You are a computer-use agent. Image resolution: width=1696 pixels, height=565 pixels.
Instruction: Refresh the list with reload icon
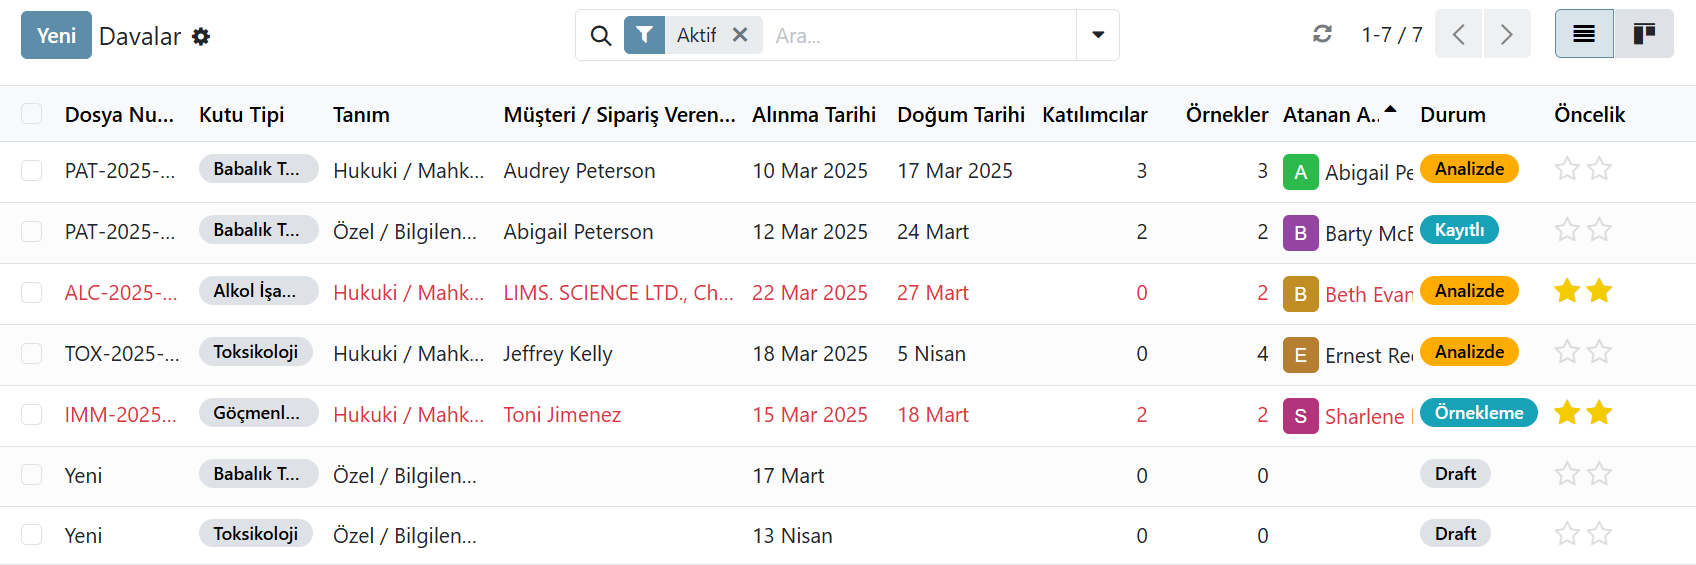(1322, 35)
